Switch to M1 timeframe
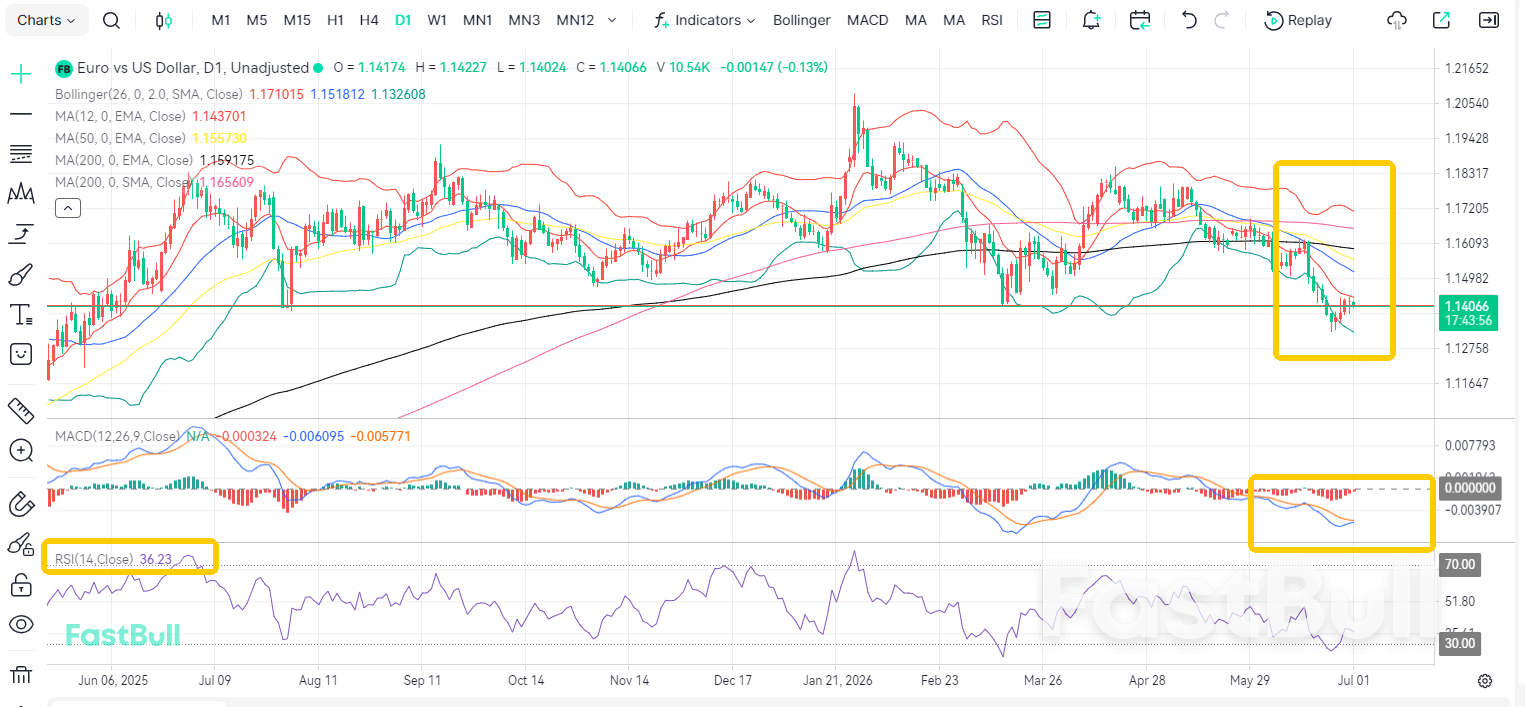 [x=221, y=20]
